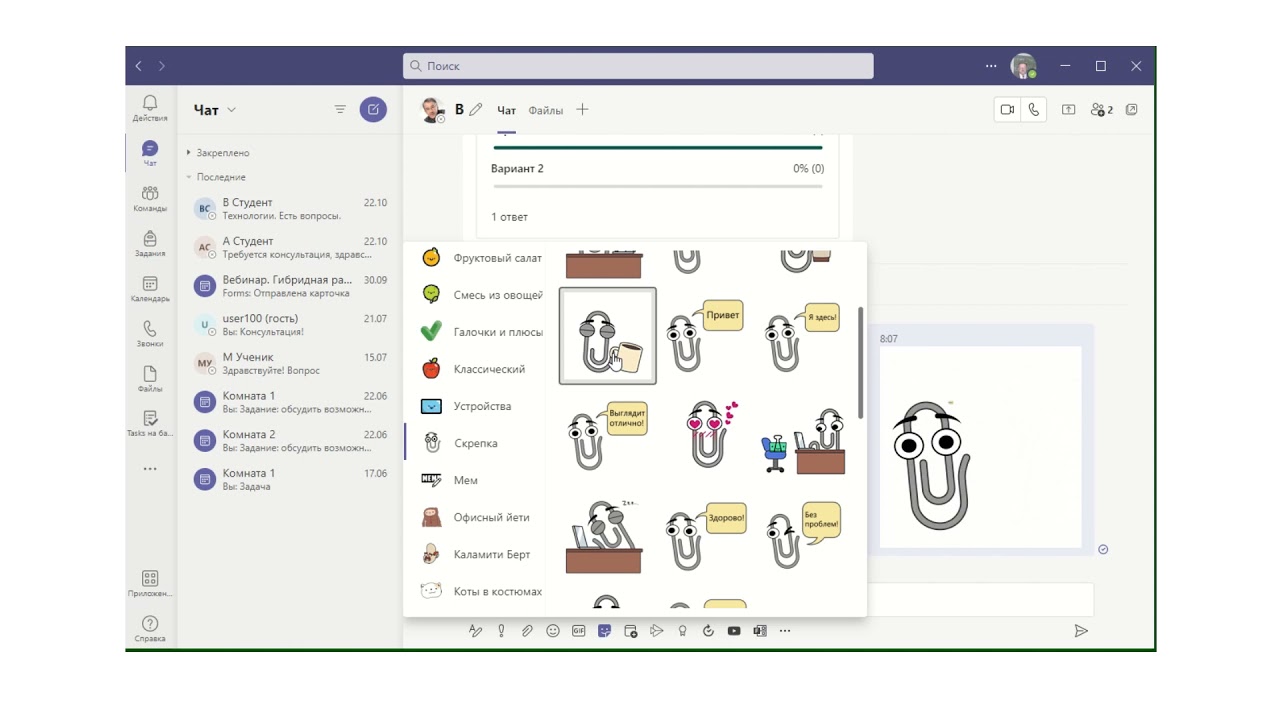Insert a YouTube video

click(x=734, y=631)
